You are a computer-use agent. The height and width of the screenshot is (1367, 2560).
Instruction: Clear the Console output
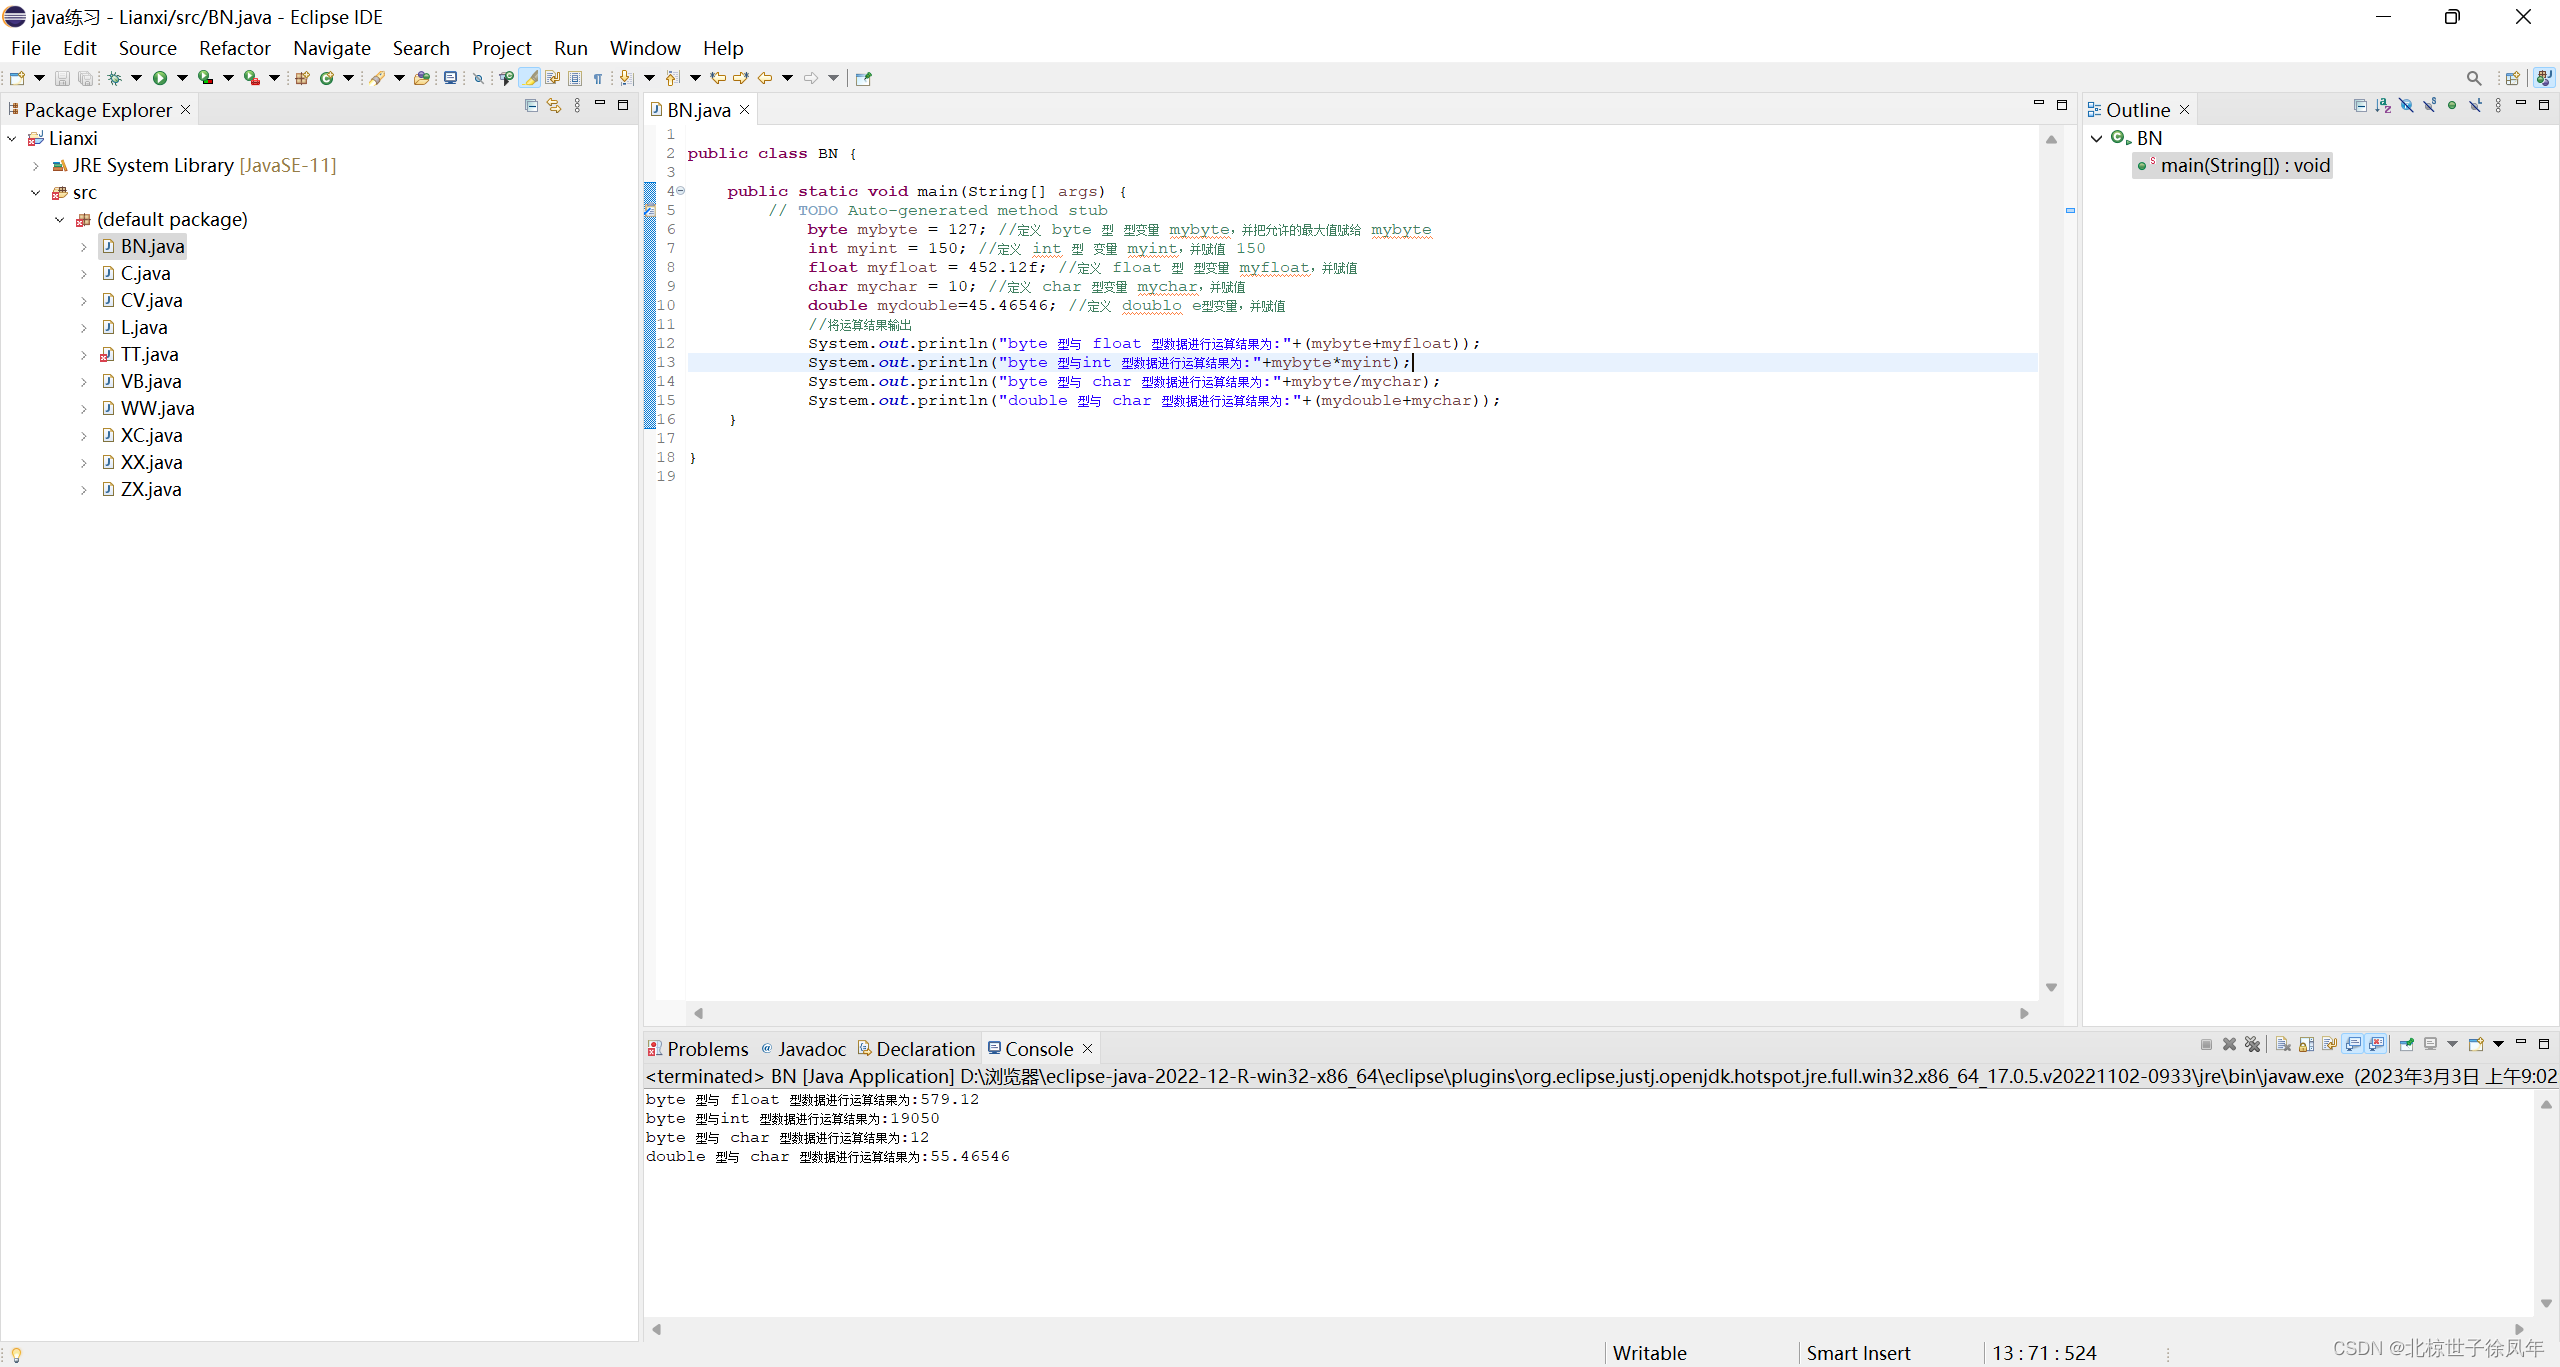pos(2283,1044)
